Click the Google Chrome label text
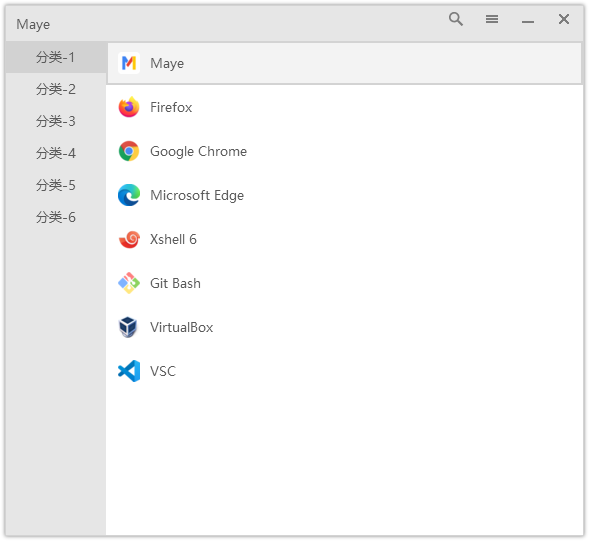Viewport: 589px width, 541px height. [x=198, y=151]
